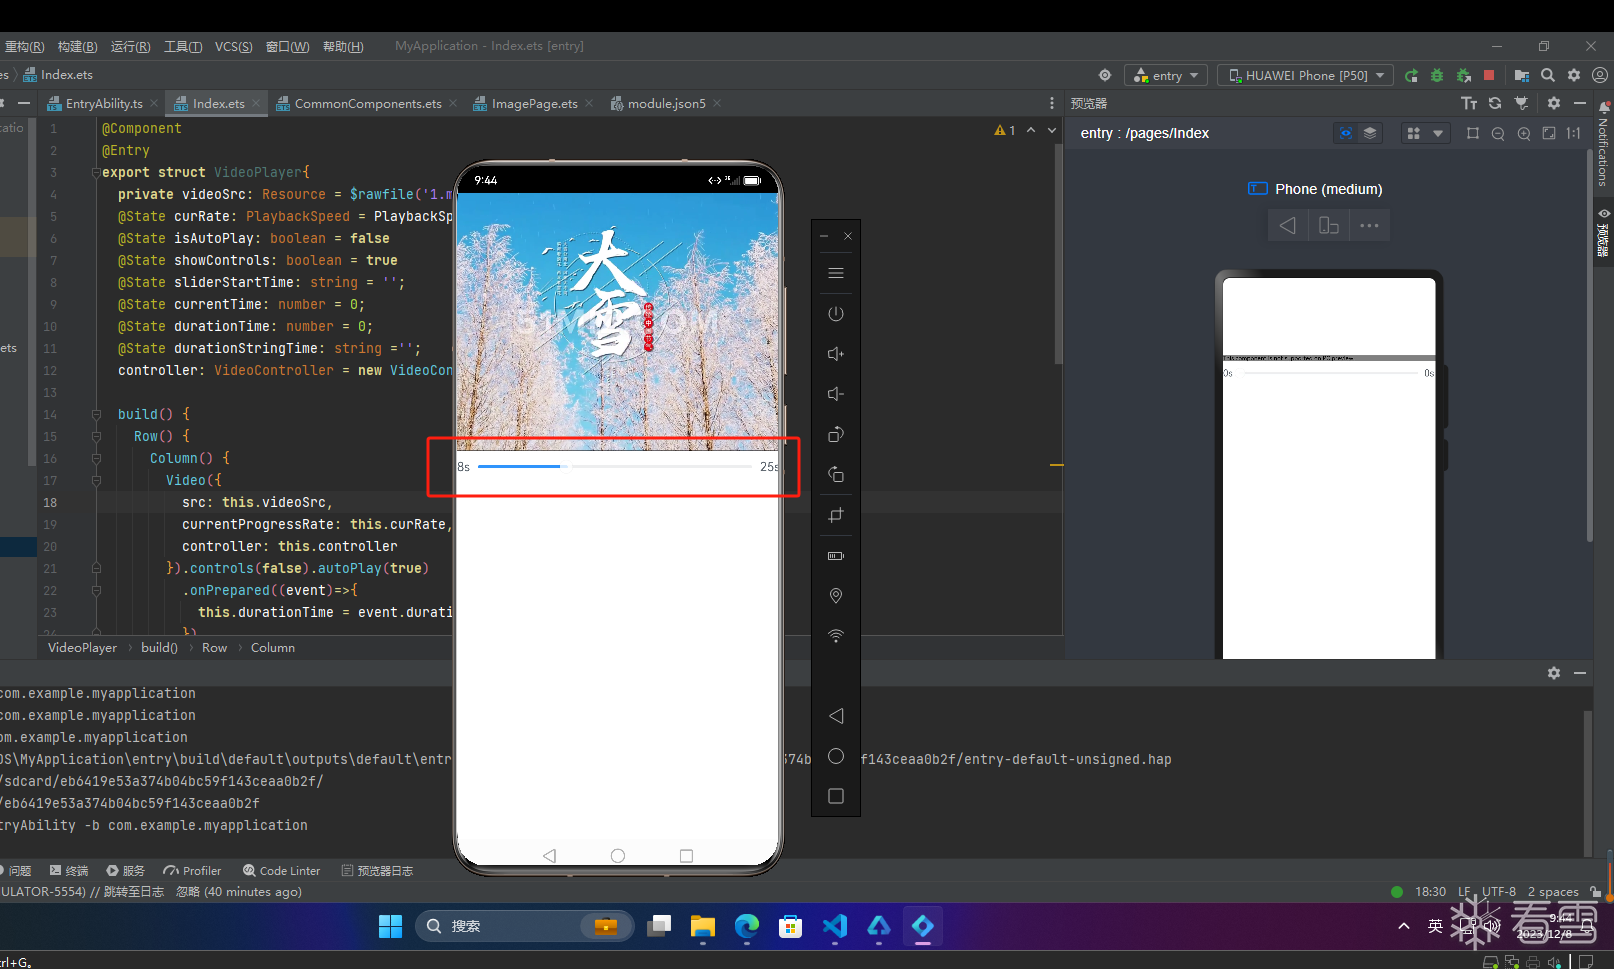Toggle the previewer inspector eye icon
This screenshot has width=1614, height=969.
pyautogui.click(x=1346, y=133)
